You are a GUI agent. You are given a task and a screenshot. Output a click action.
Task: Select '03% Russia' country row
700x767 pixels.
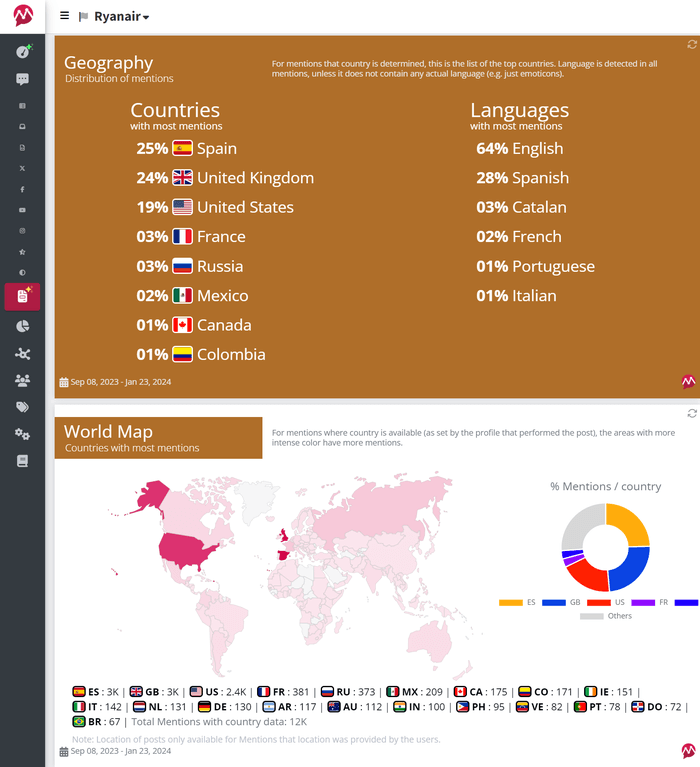190,267
